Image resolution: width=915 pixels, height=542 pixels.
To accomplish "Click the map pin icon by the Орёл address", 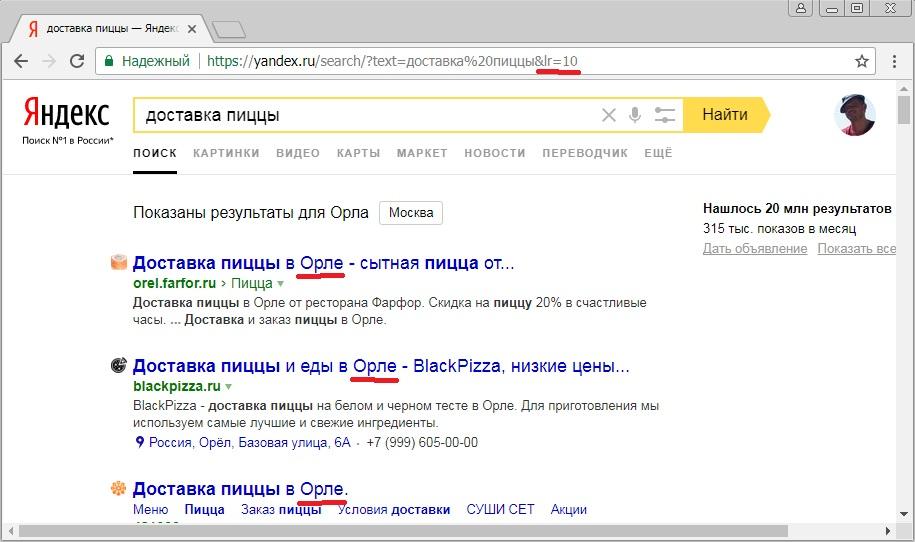I will [139, 442].
